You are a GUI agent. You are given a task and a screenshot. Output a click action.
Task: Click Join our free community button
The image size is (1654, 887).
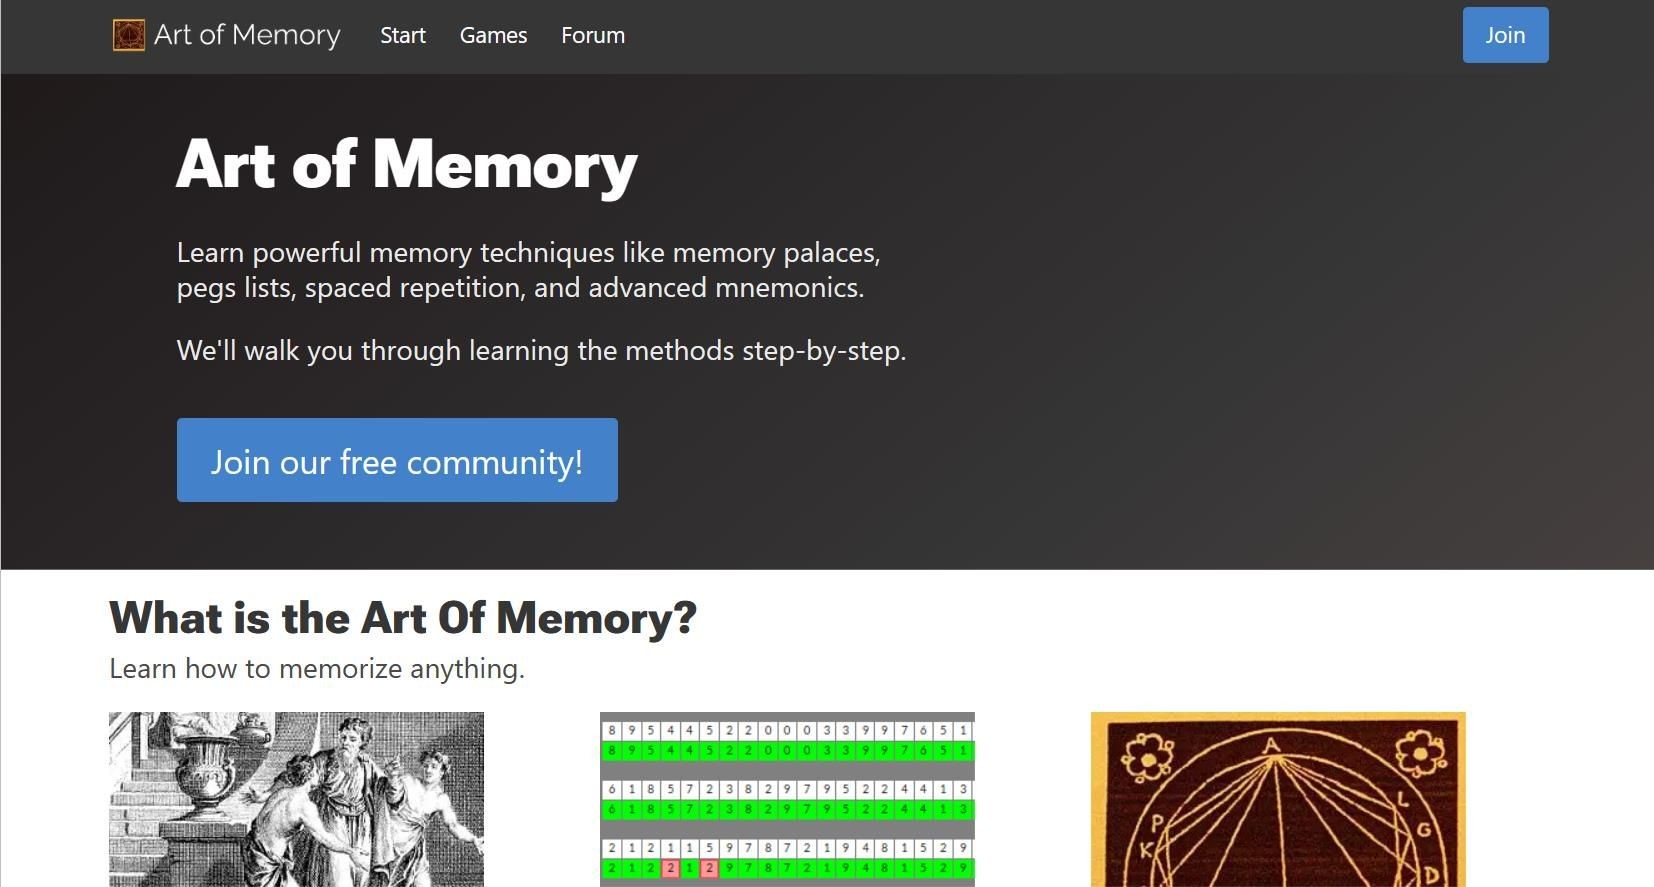coord(397,460)
